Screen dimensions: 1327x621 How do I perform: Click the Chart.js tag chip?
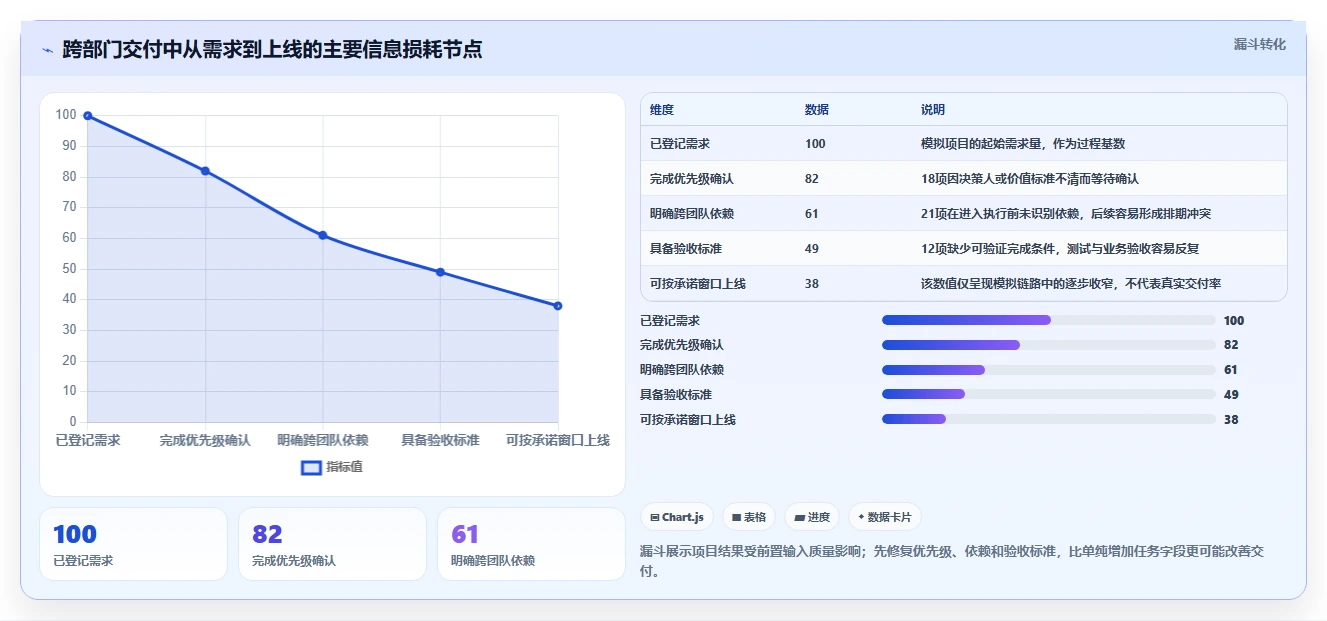pyautogui.click(x=677, y=517)
